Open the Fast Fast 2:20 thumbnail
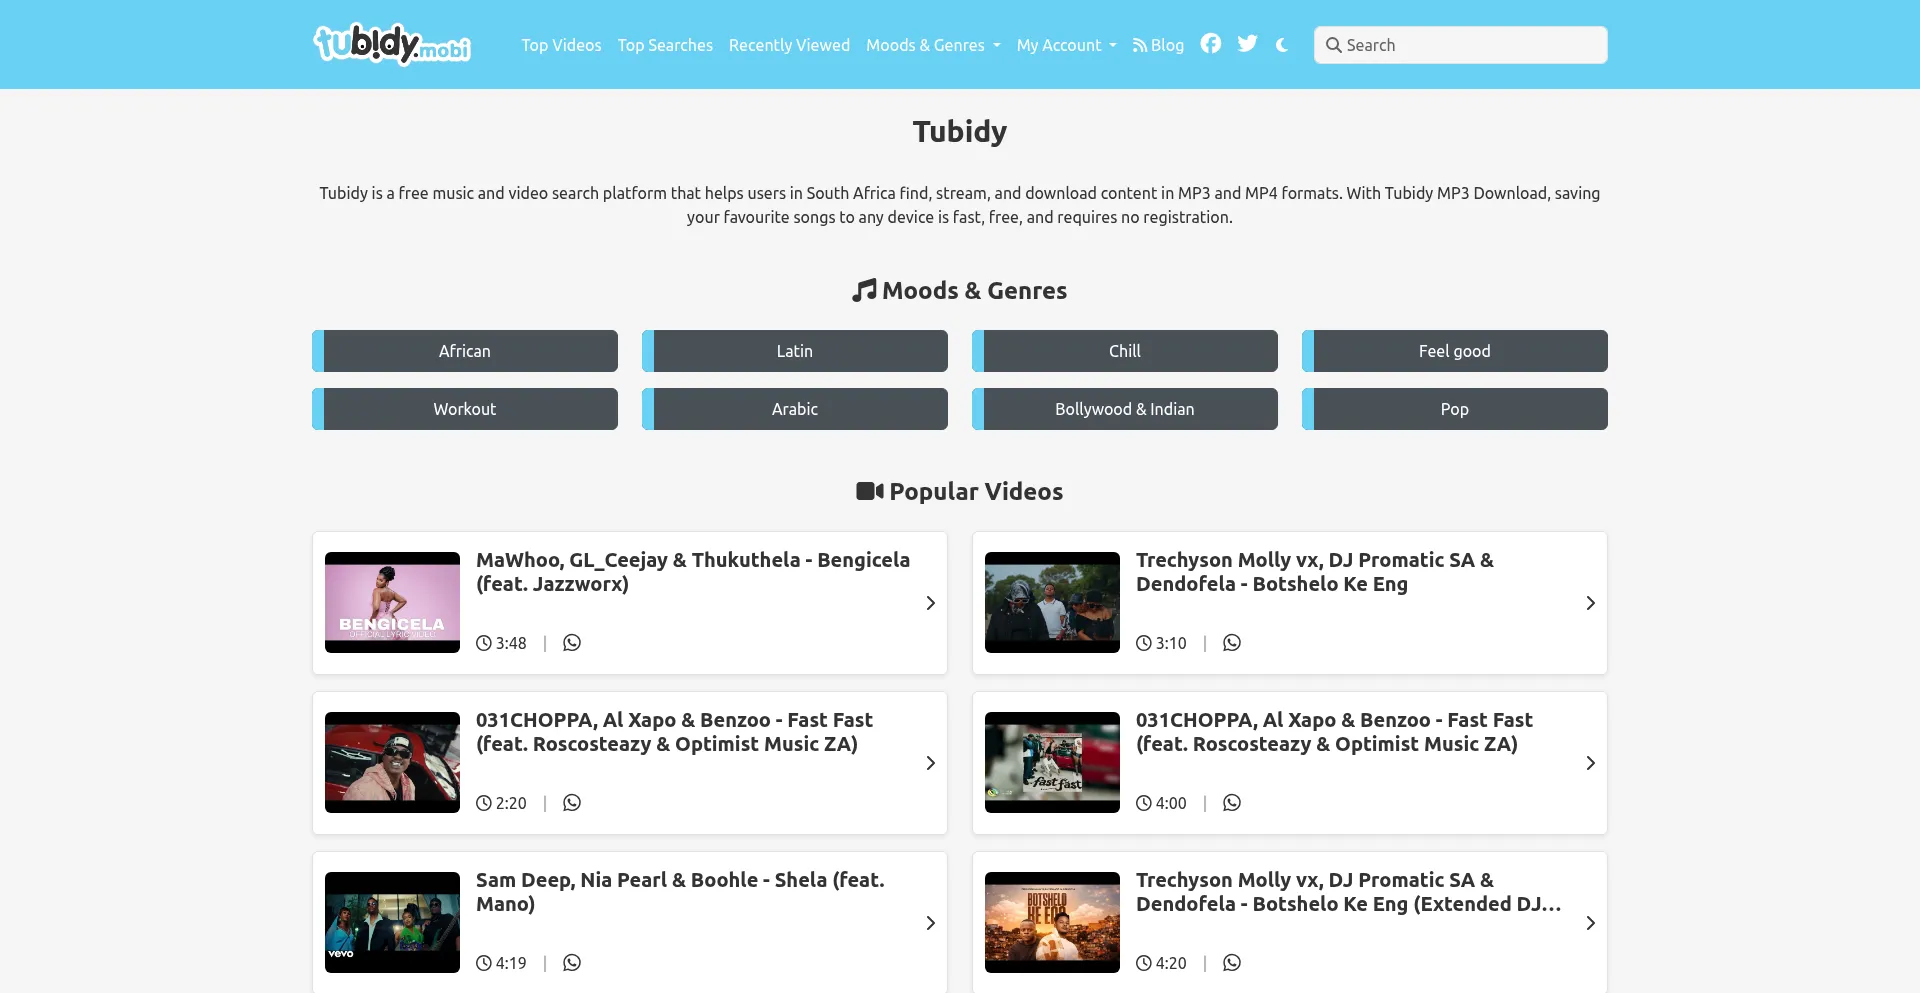 pyautogui.click(x=392, y=762)
